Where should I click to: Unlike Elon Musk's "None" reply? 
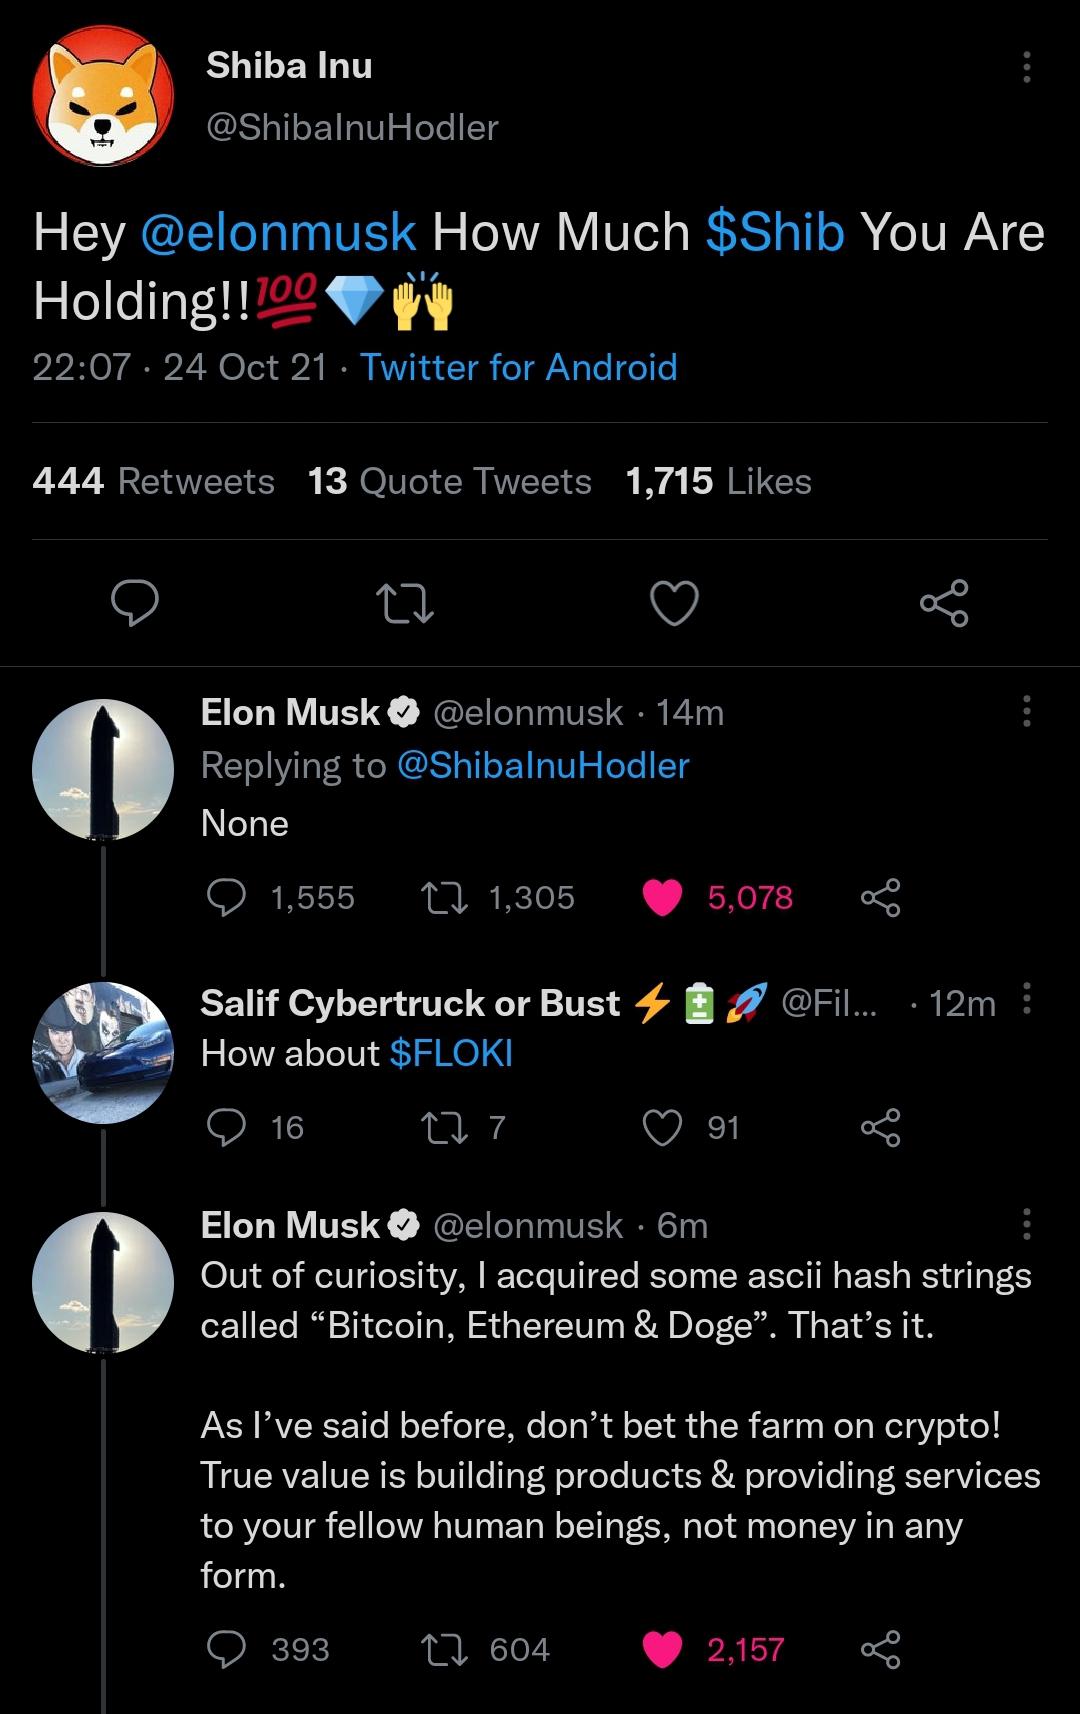point(662,897)
